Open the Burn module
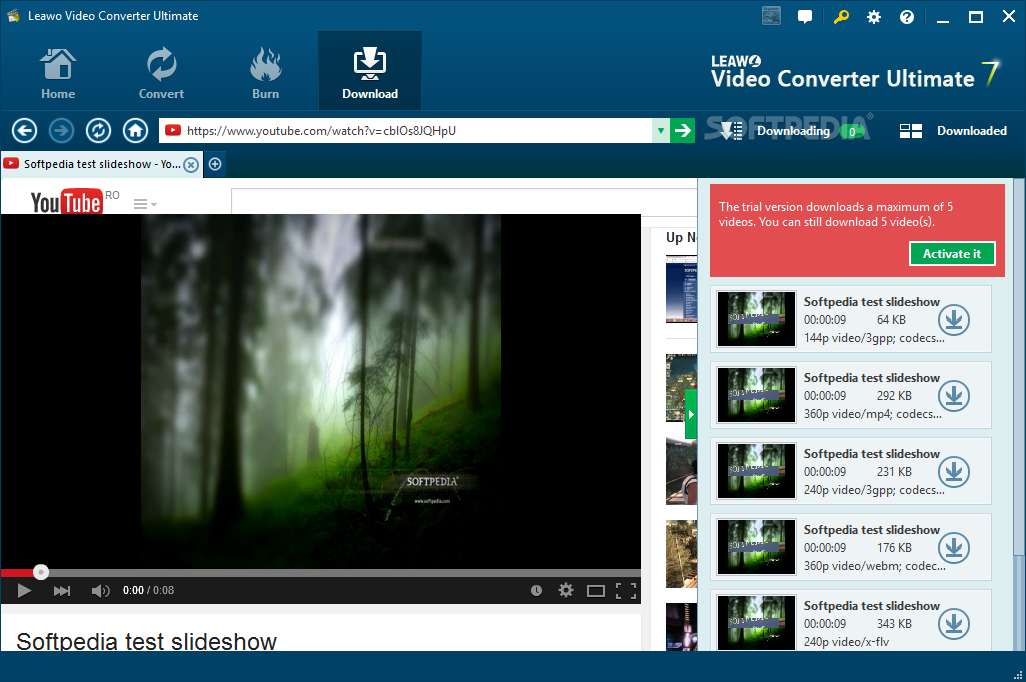 pyautogui.click(x=265, y=73)
